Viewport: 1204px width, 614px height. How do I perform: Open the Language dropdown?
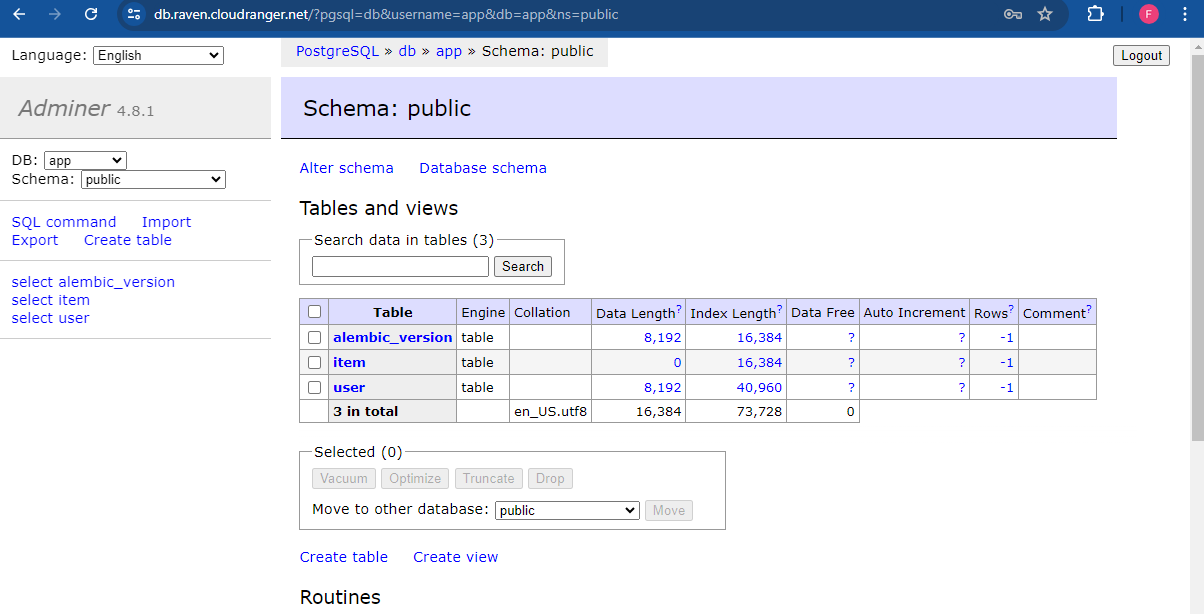pos(158,56)
